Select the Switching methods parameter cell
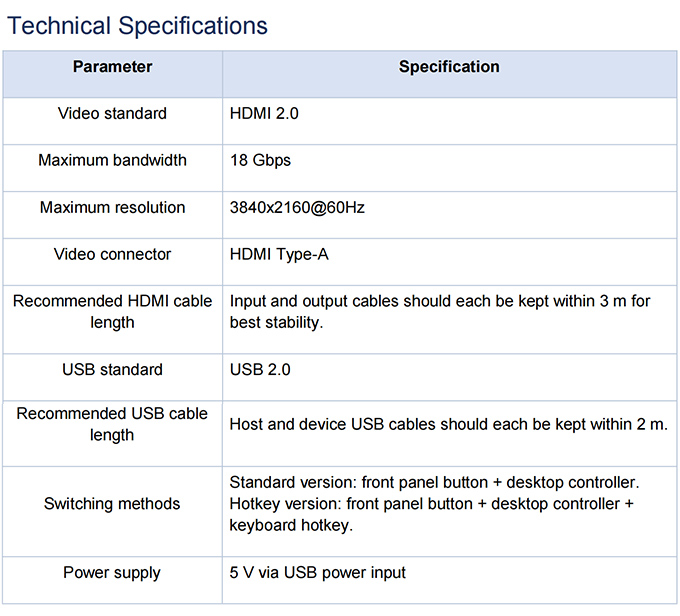 (113, 504)
